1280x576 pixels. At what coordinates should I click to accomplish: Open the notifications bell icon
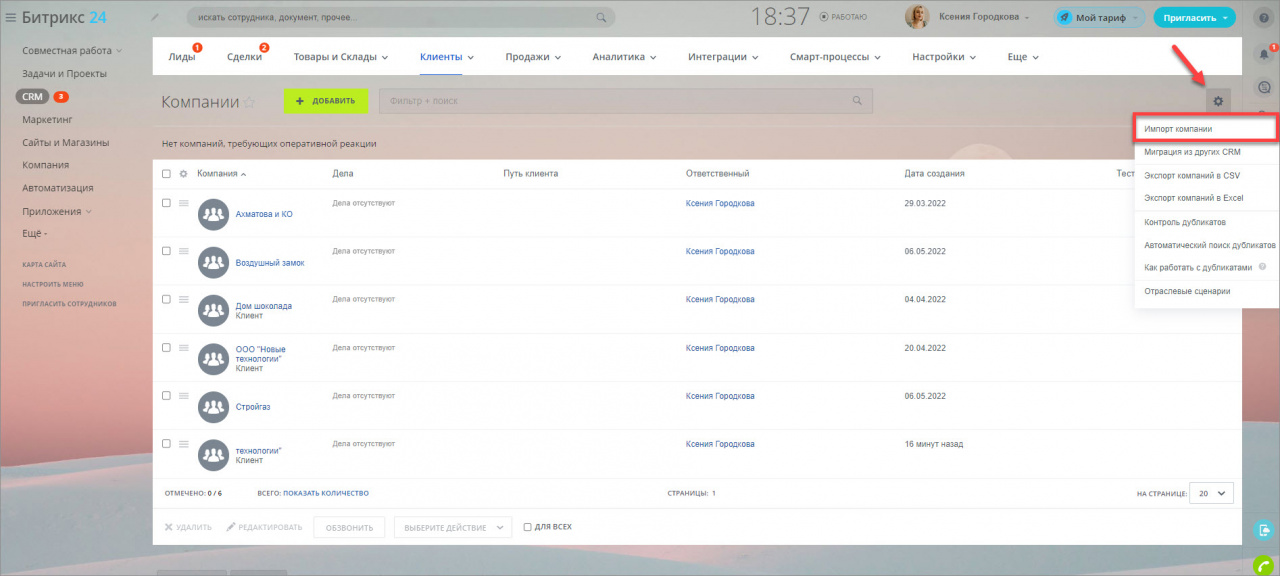pos(1262,54)
